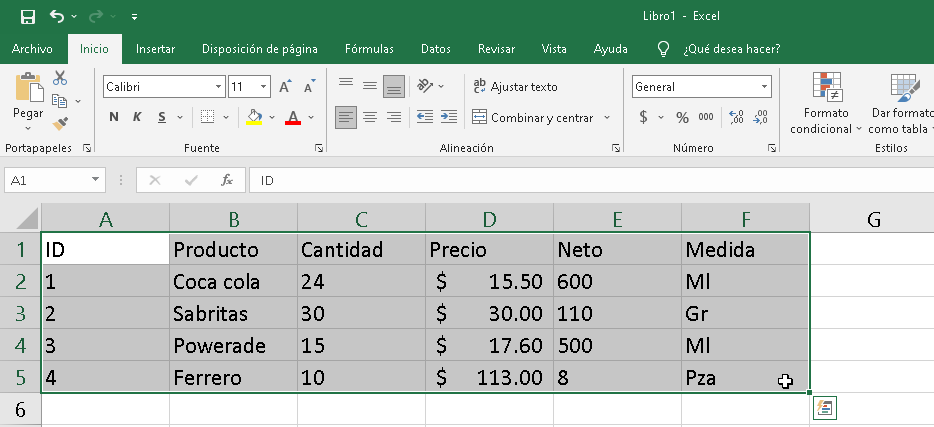Open the Vista tab
The image size is (934, 427).
554,49
